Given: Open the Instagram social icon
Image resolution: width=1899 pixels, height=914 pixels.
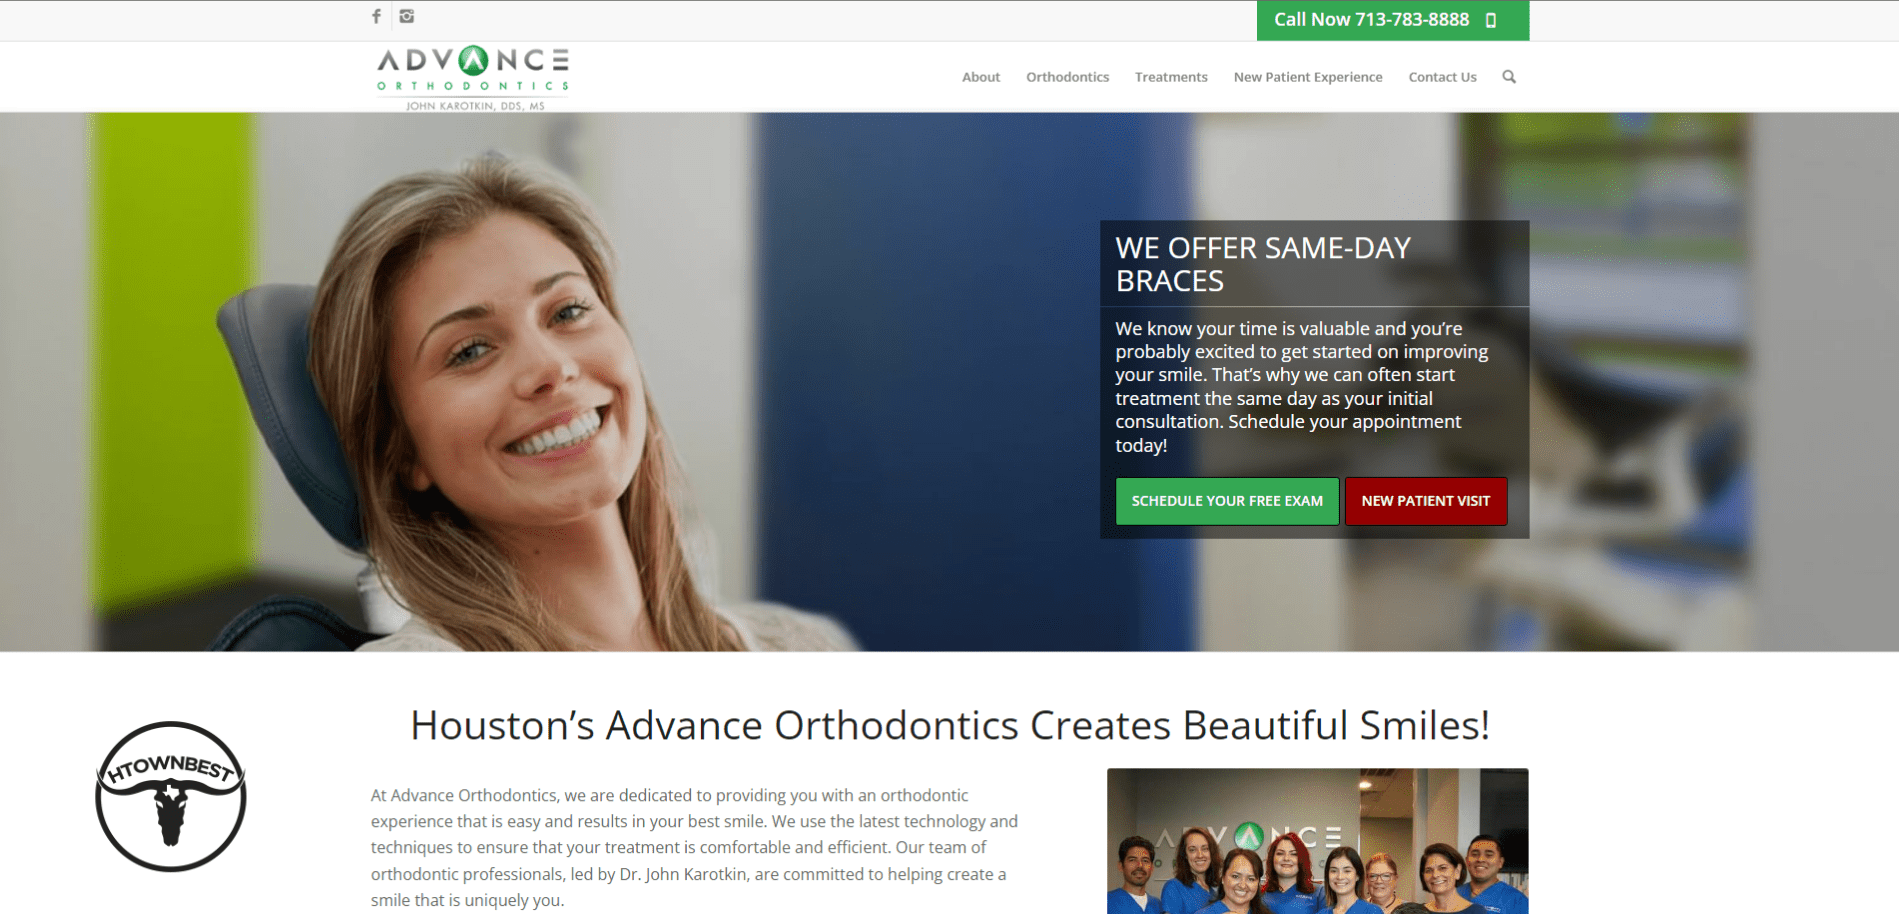Looking at the screenshot, I should (x=406, y=16).
